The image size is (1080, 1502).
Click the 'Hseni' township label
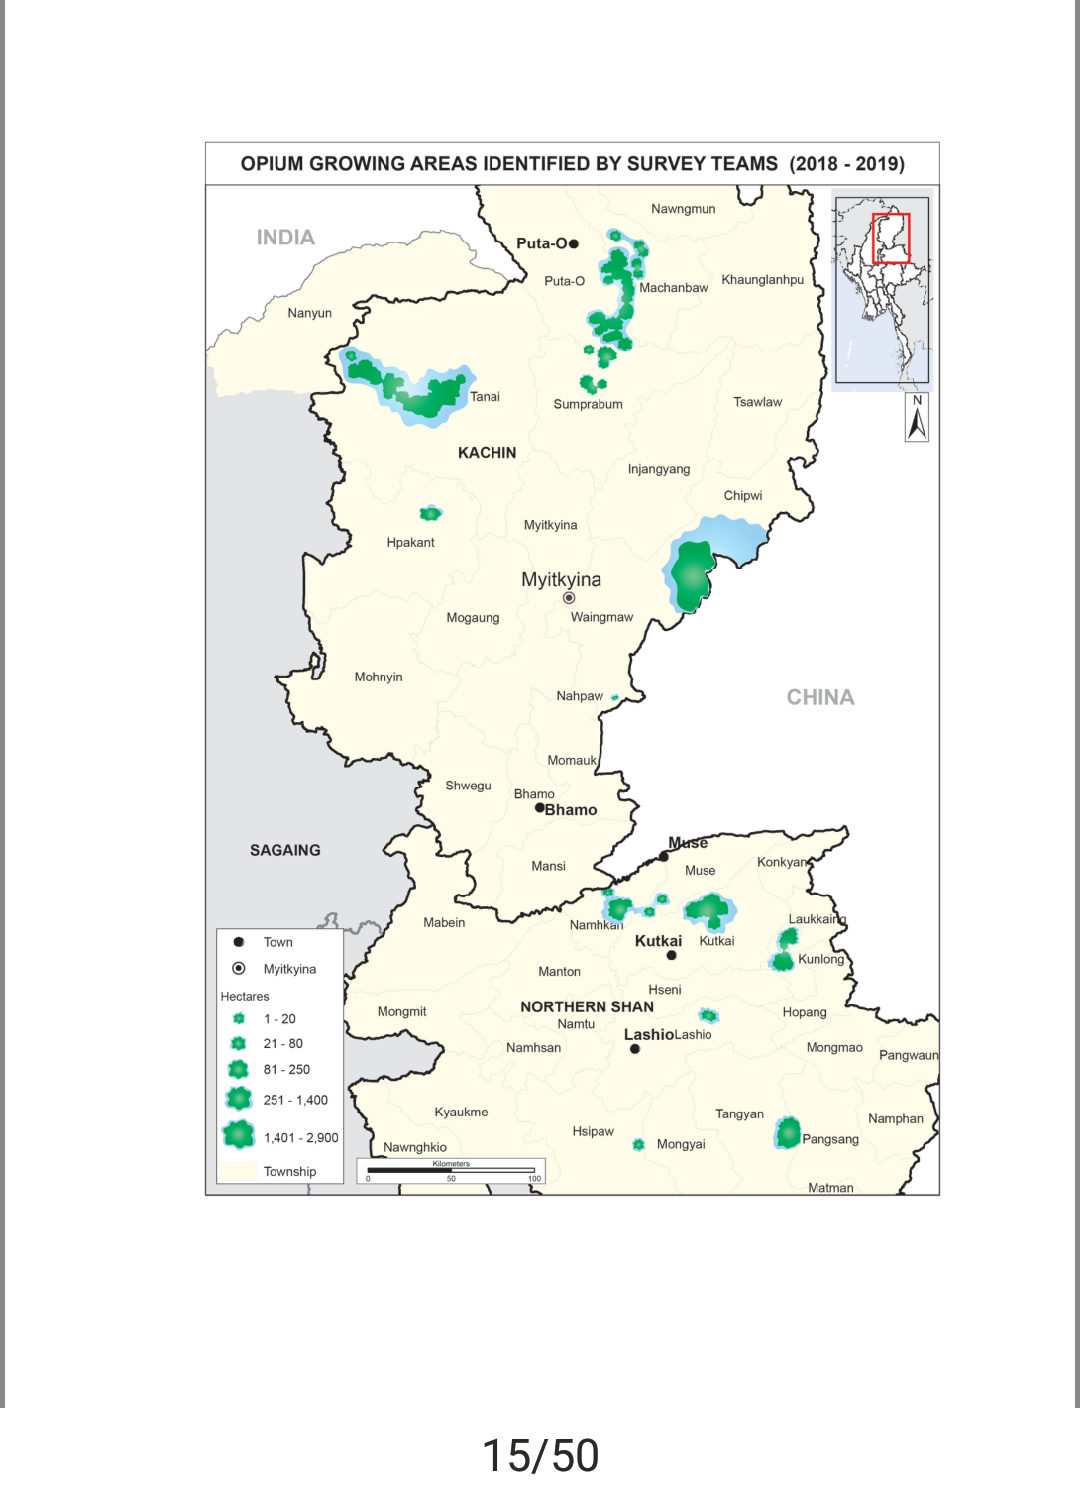click(x=665, y=990)
